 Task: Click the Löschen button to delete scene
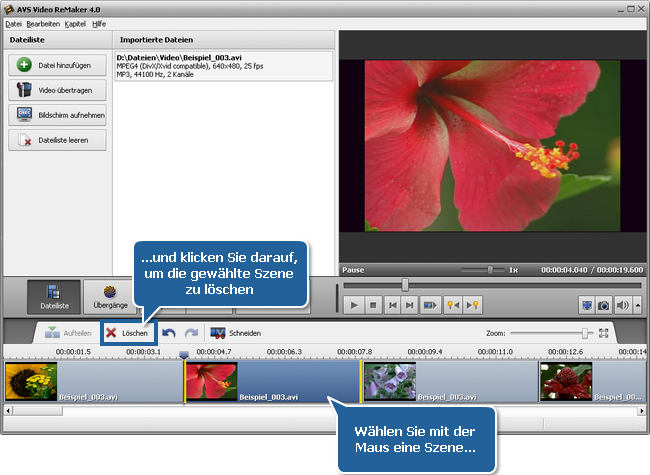[x=128, y=333]
